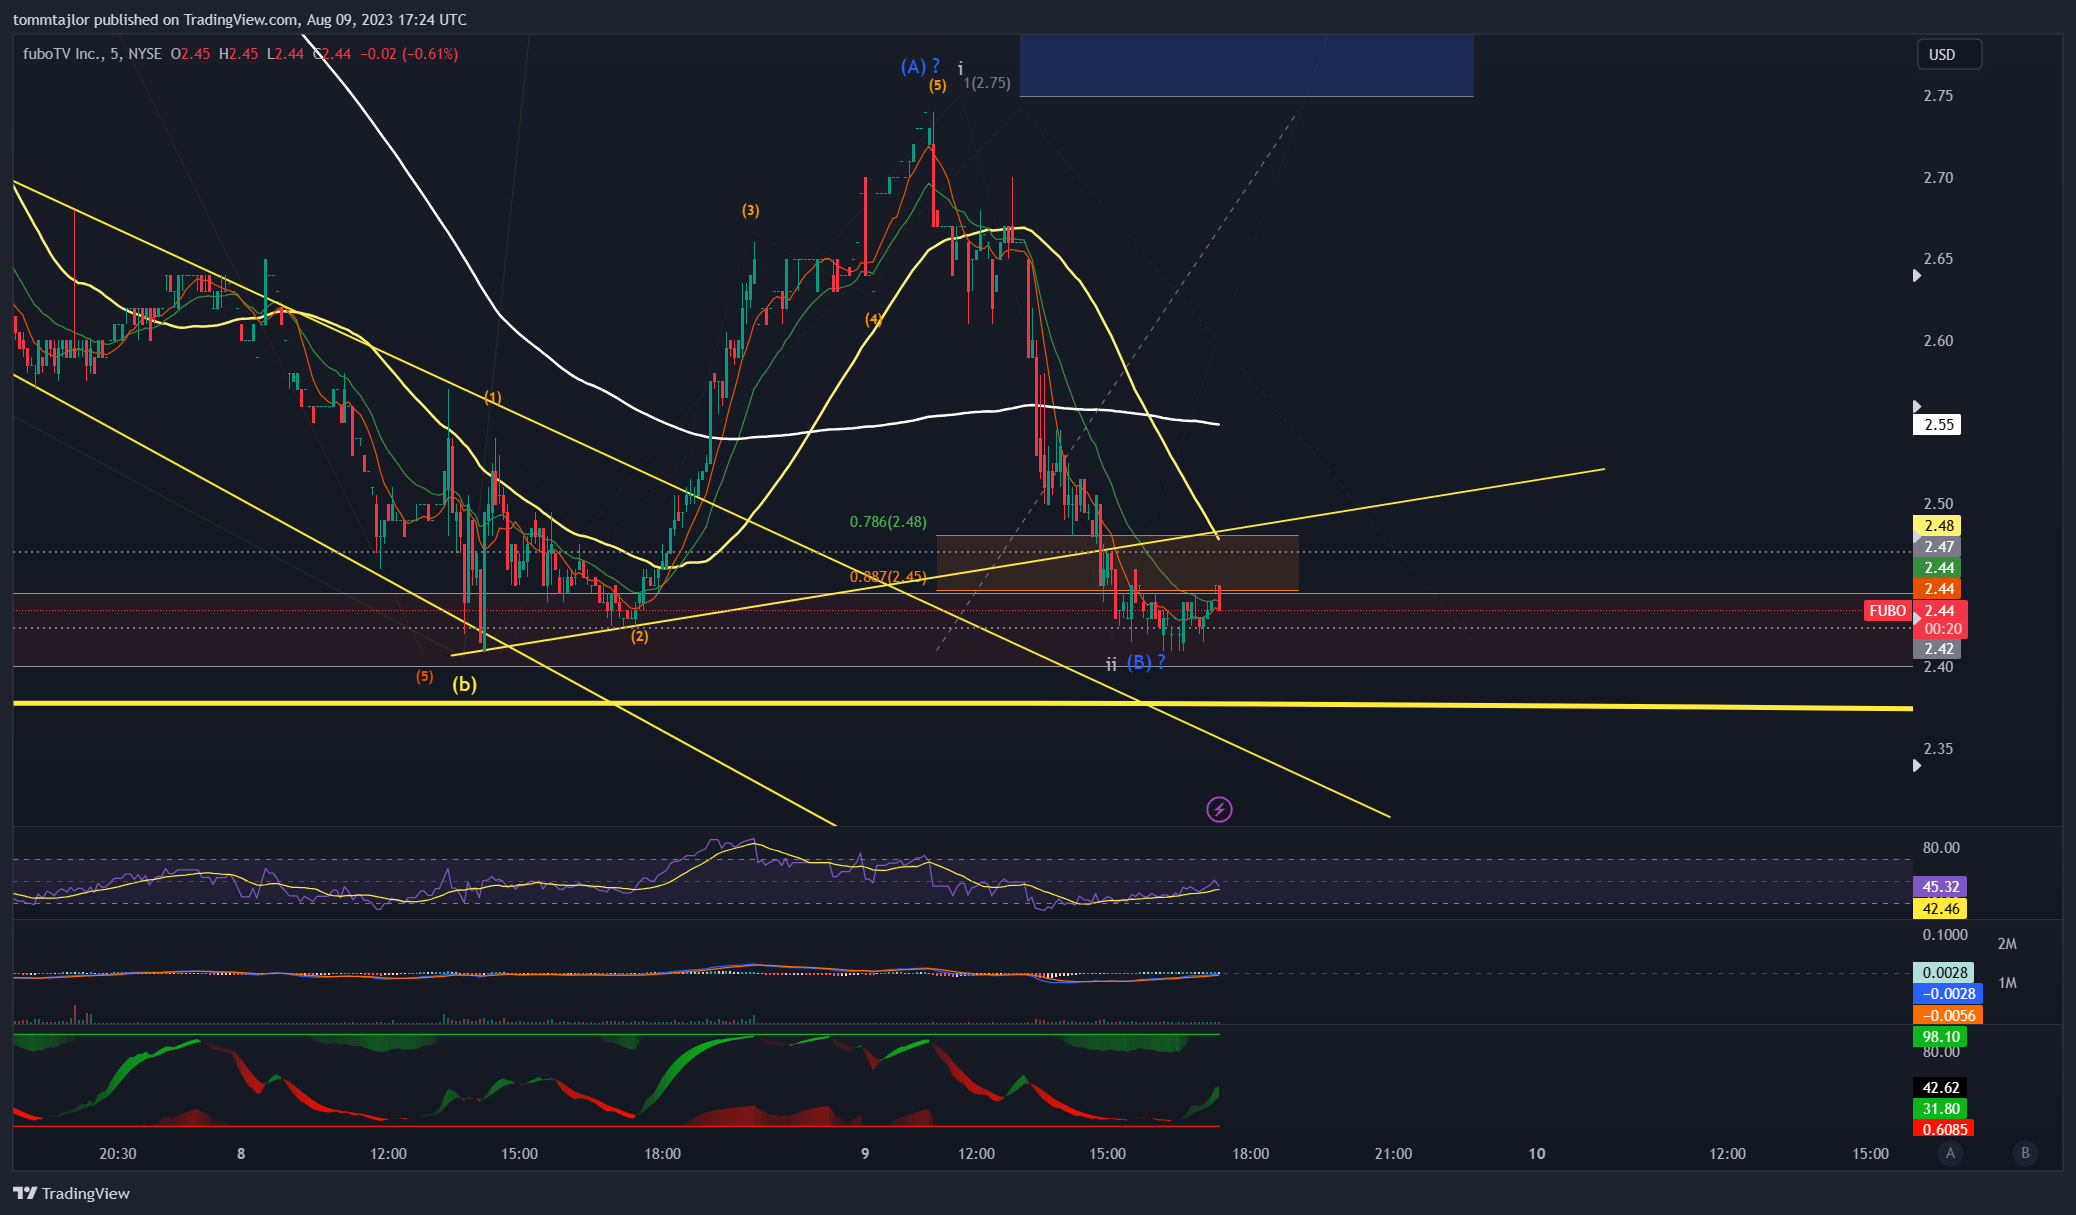The image size is (2076, 1215).
Task: Click the gray 2.47 price label
Action: click(1937, 547)
